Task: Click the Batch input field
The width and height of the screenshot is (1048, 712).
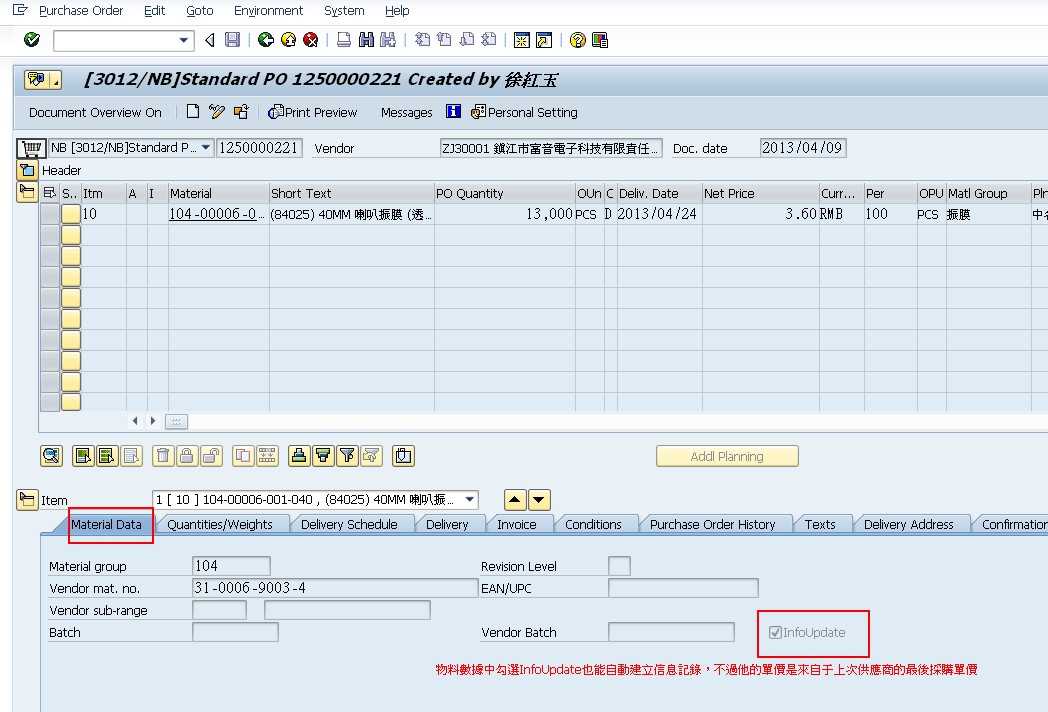Action: [x=235, y=632]
